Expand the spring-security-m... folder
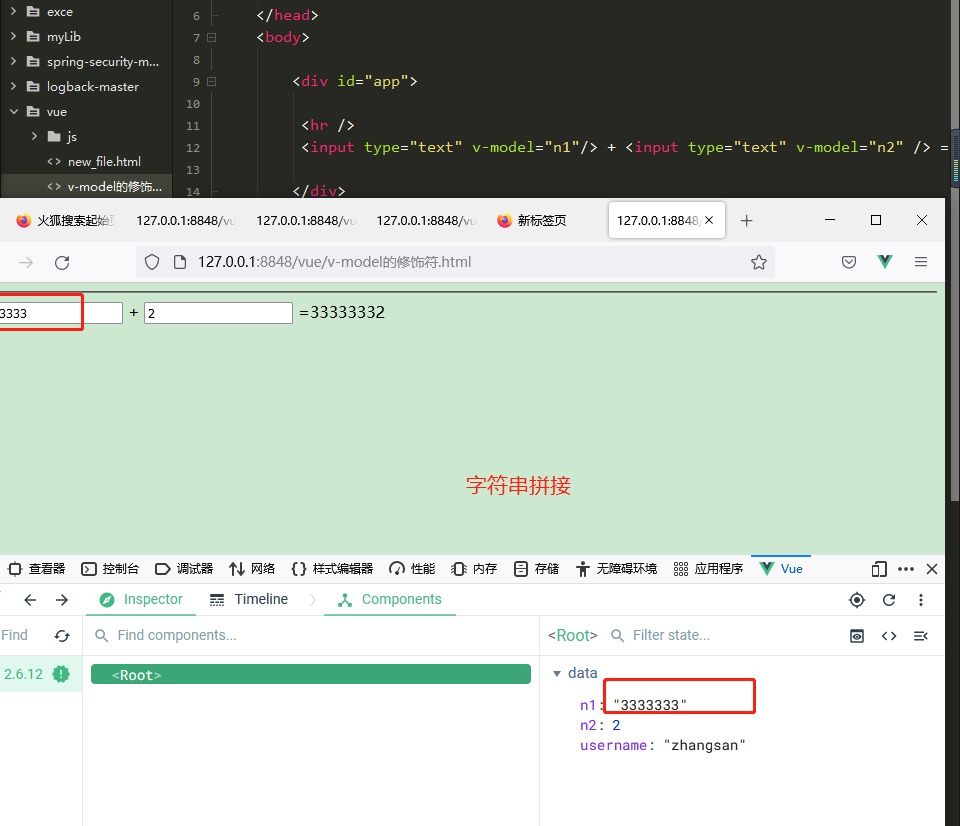 (13, 62)
